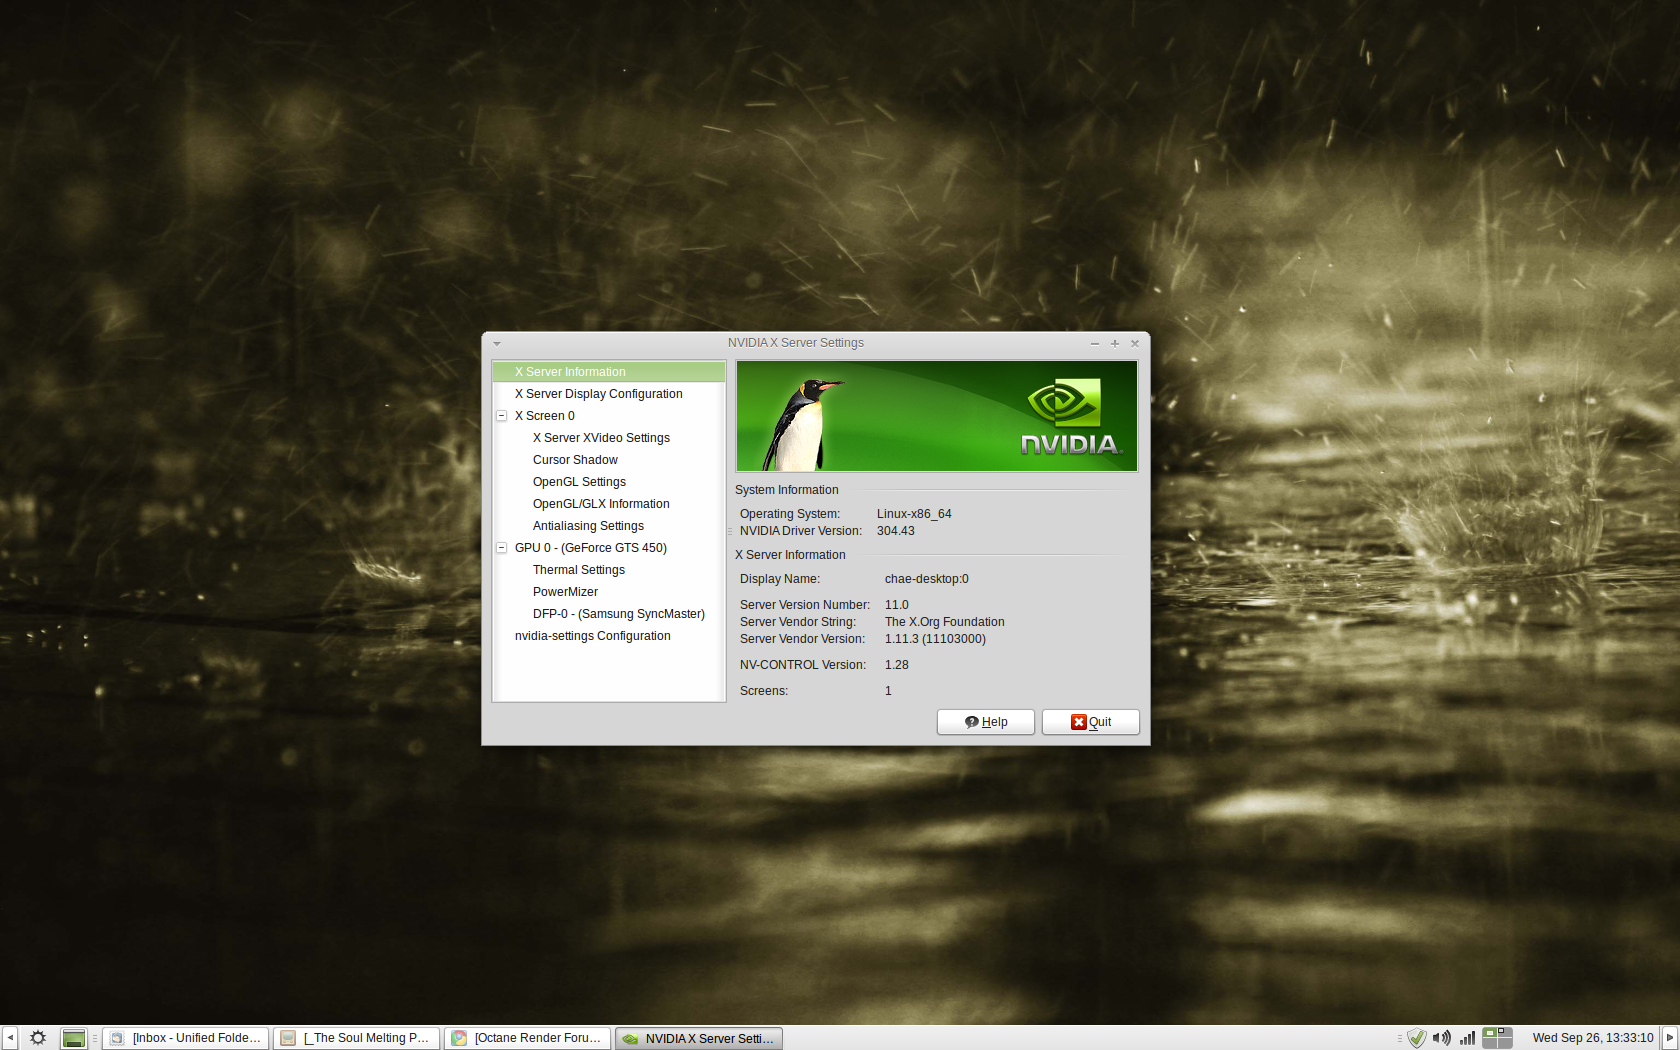Hide the right panel with the arrow button

(x=1669, y=1038)
